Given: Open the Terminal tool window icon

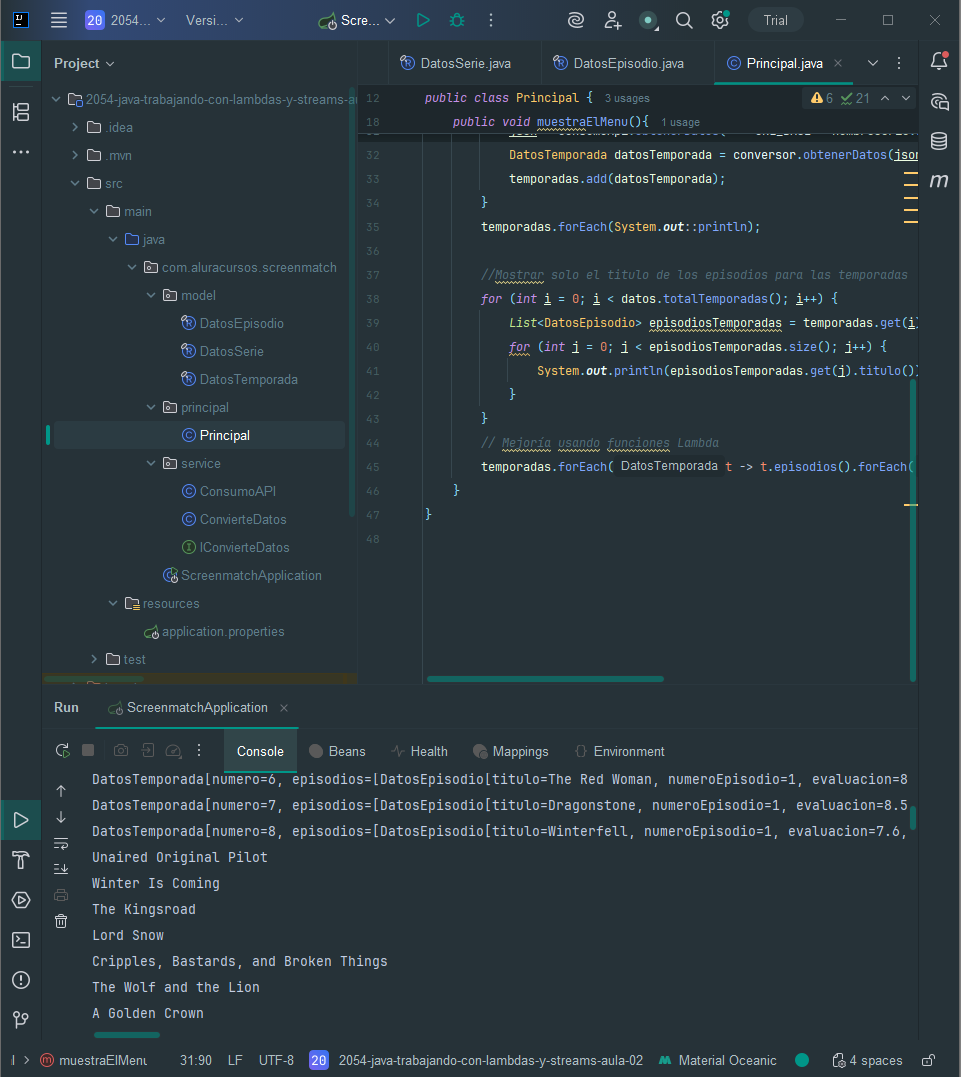Looking at the screenshot, I should (x=21, y=940).
